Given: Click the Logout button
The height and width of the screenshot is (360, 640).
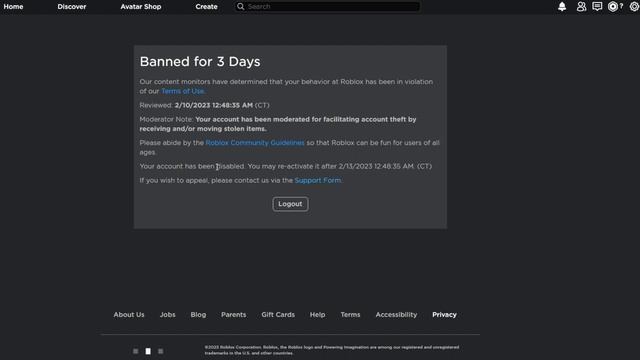Looking at the screenshot, I should pyautogui.click(x=290, y=204).
